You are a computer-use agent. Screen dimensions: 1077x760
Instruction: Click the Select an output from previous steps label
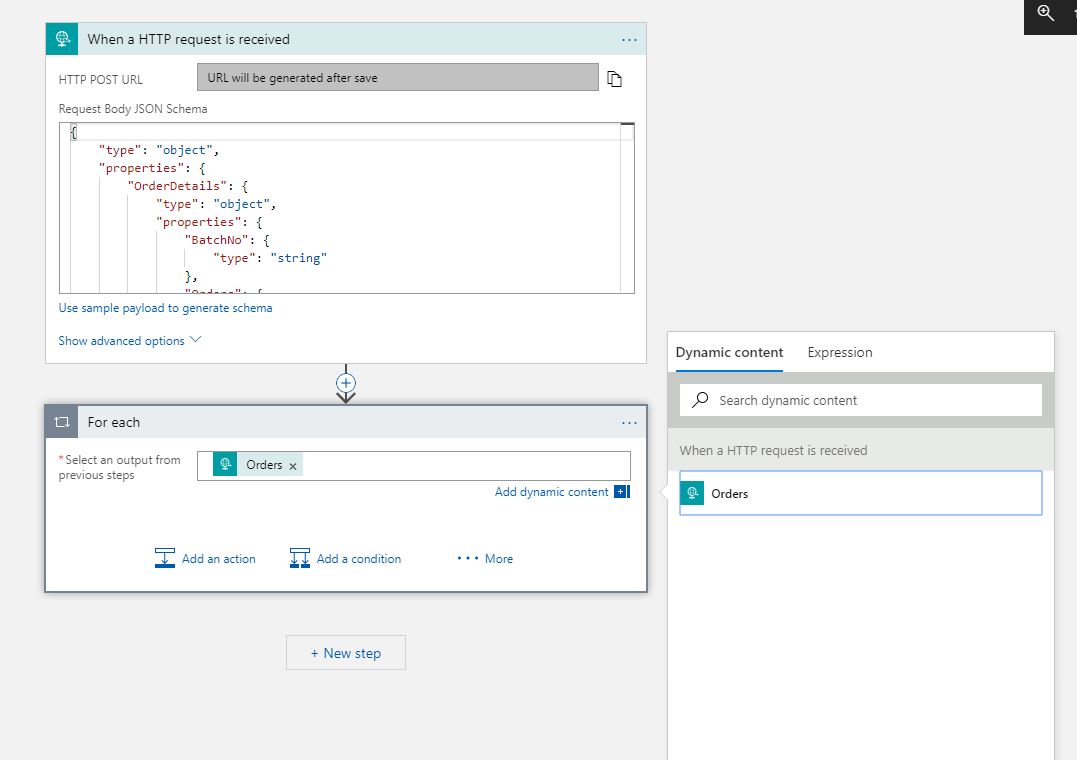(x=120, y=467)
